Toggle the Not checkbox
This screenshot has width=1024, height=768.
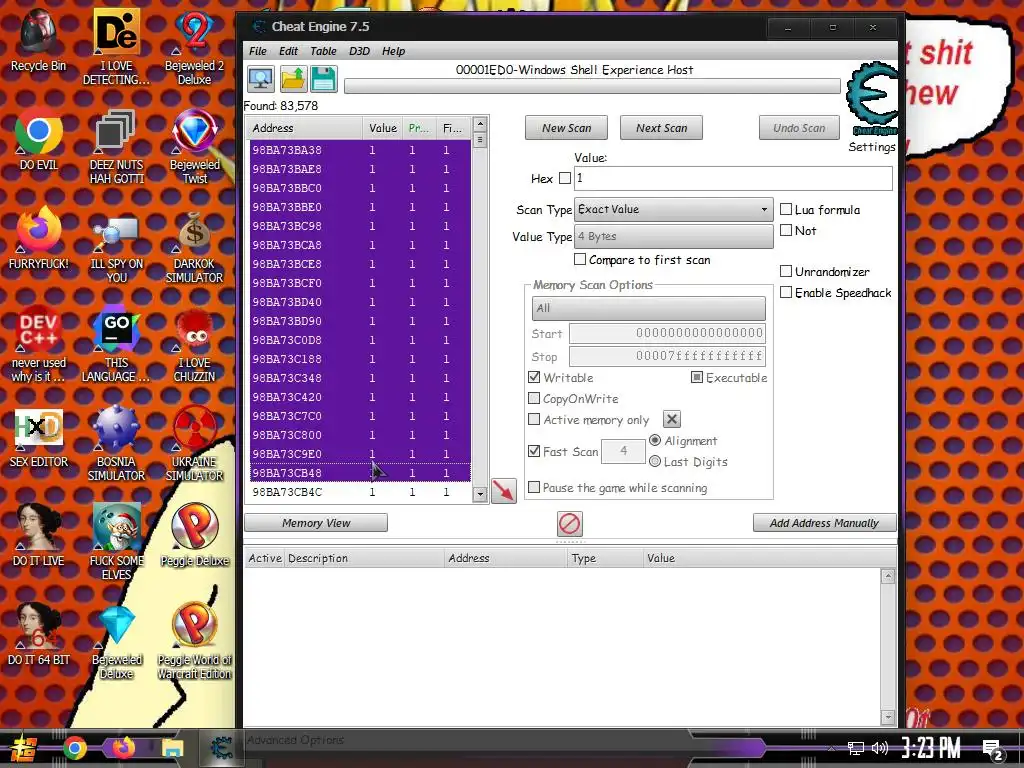[x=786, y=230]
